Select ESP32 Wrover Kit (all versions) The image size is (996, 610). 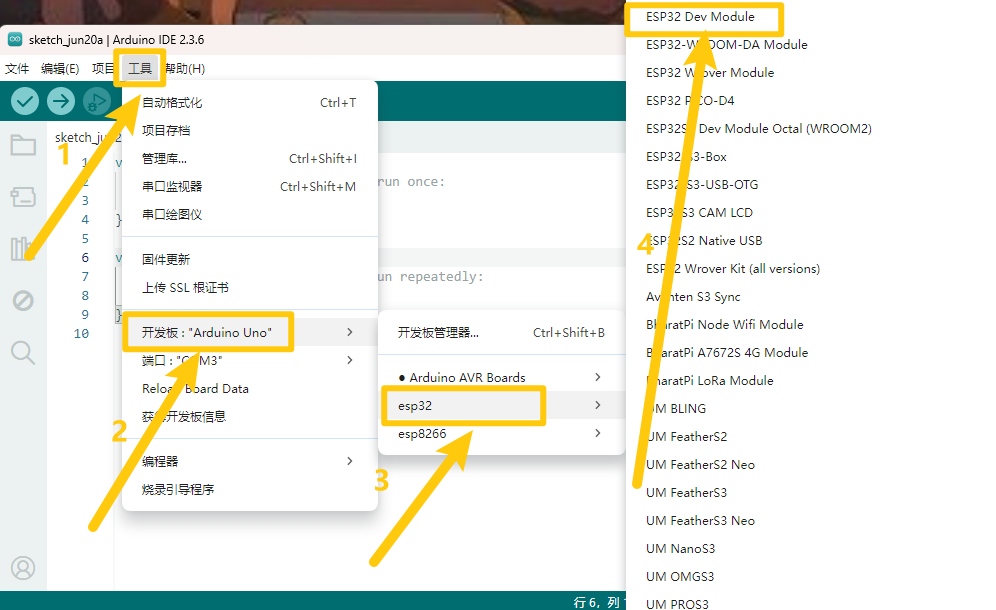point(733,268)
